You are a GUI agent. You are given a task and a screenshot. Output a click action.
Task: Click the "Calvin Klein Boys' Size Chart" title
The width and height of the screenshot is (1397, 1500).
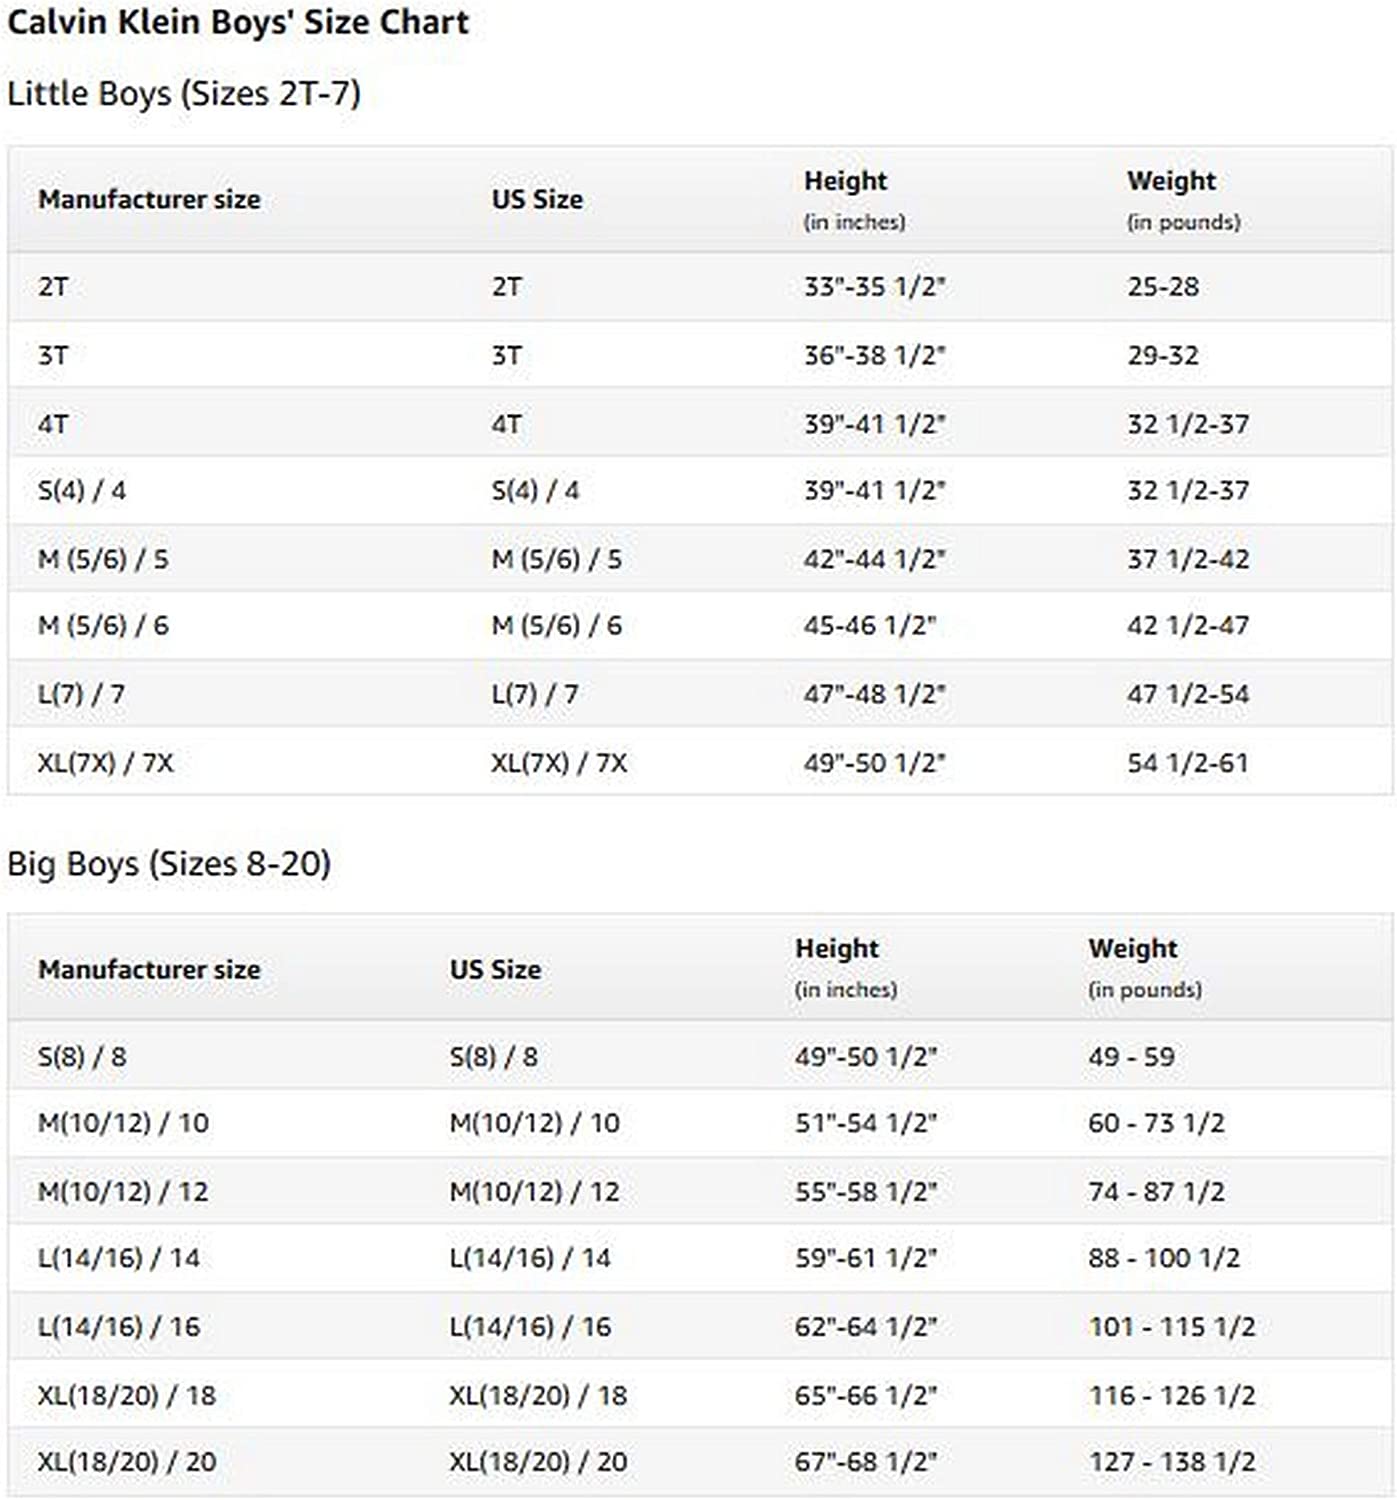pos(238,23)
